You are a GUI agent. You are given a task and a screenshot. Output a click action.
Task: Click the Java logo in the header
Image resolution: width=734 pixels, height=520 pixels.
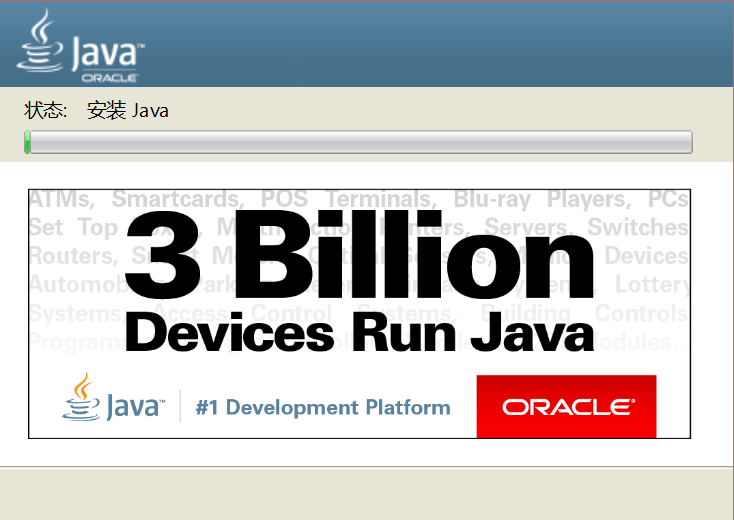coord(81,46)
